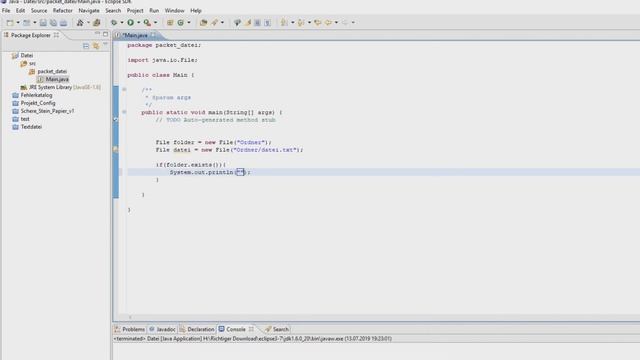Screen dimensions: 640x360
Task: Click the Search flashlight toolbar icon
Action: coord(214,23)
